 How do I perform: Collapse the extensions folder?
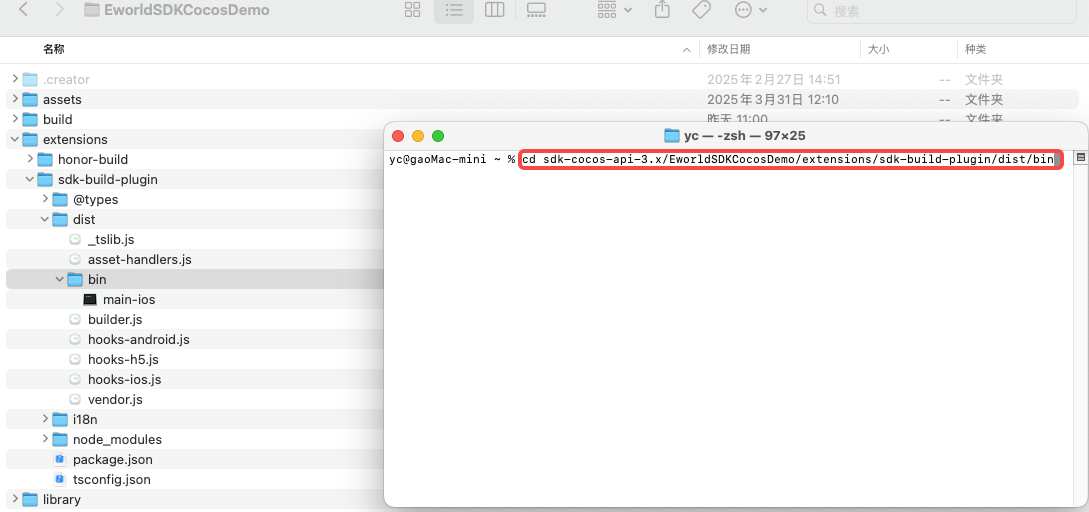(15, 140)
